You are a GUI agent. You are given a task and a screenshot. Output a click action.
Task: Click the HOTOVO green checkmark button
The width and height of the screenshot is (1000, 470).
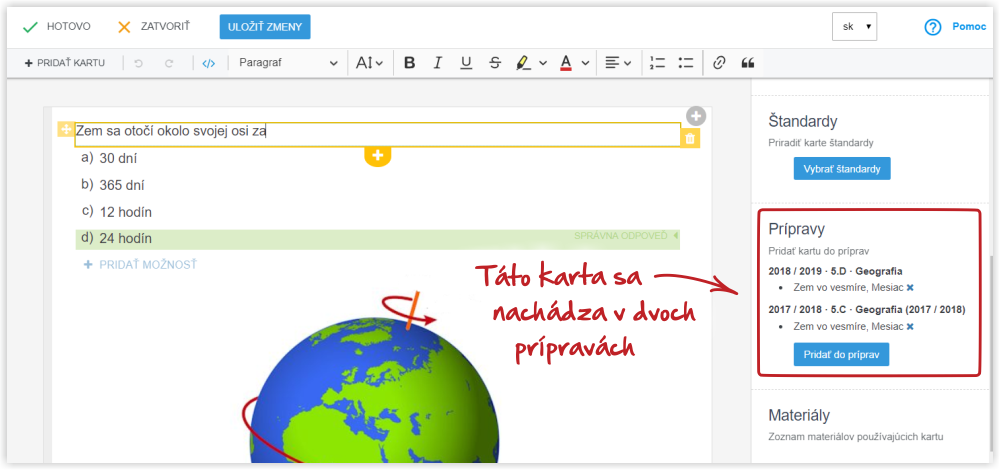56,27
